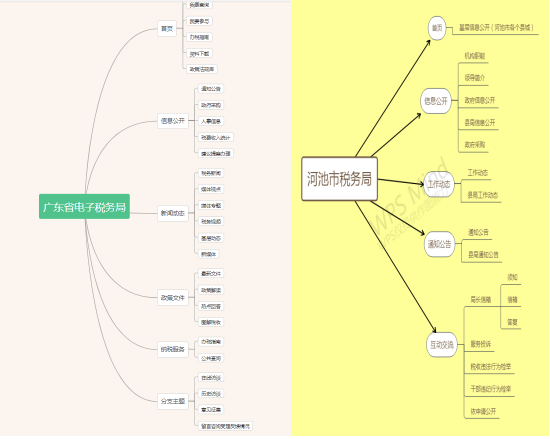Click 政府采购 subtopic in 河池 map
Screen dimensions: 550x439
pos(475,144)
